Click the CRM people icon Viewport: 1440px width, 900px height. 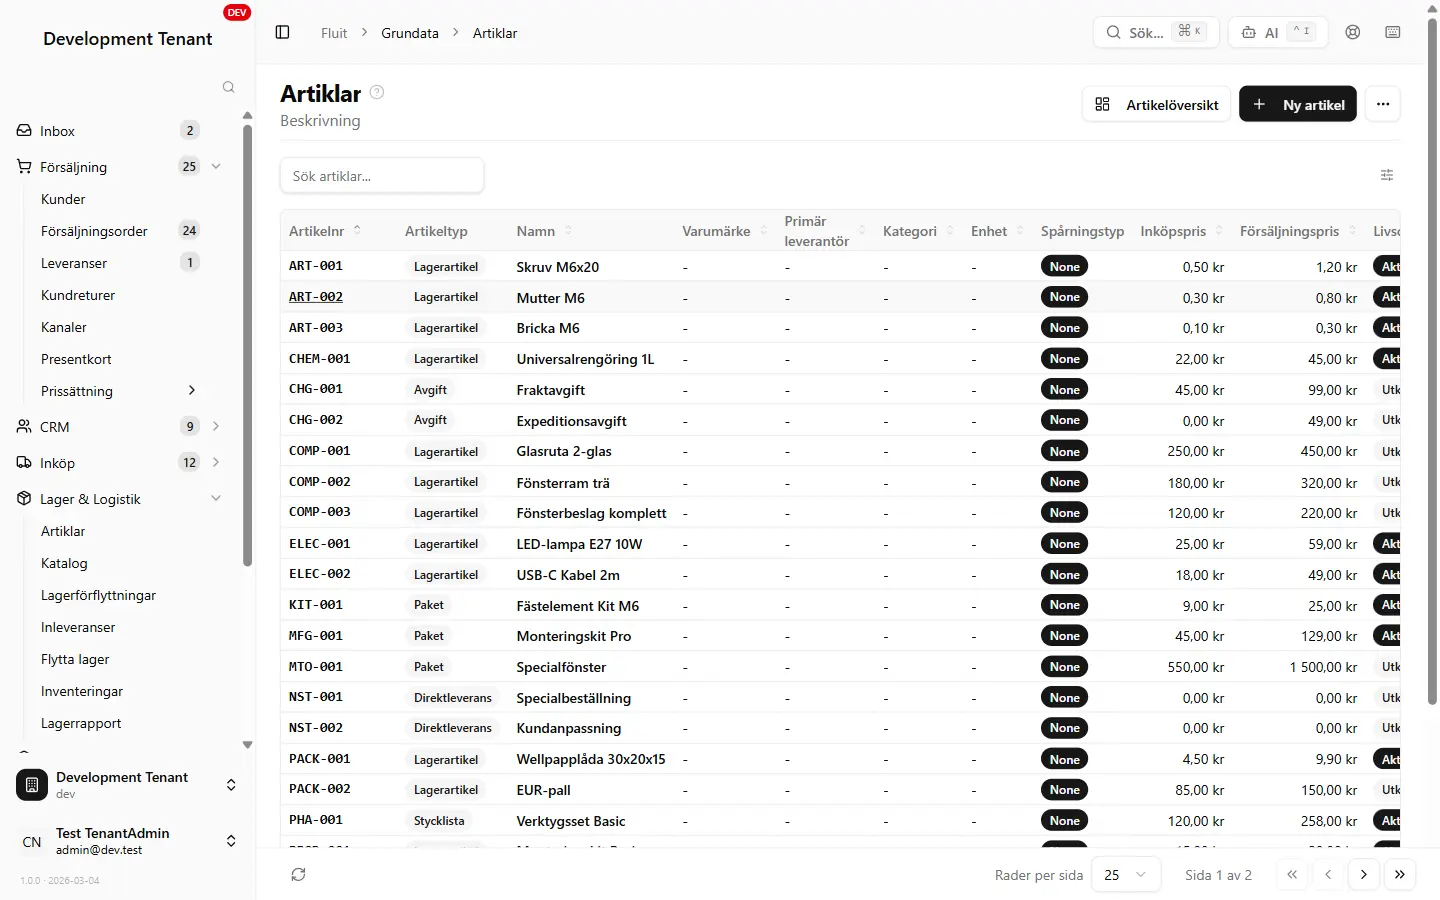(x=24, y=427)
